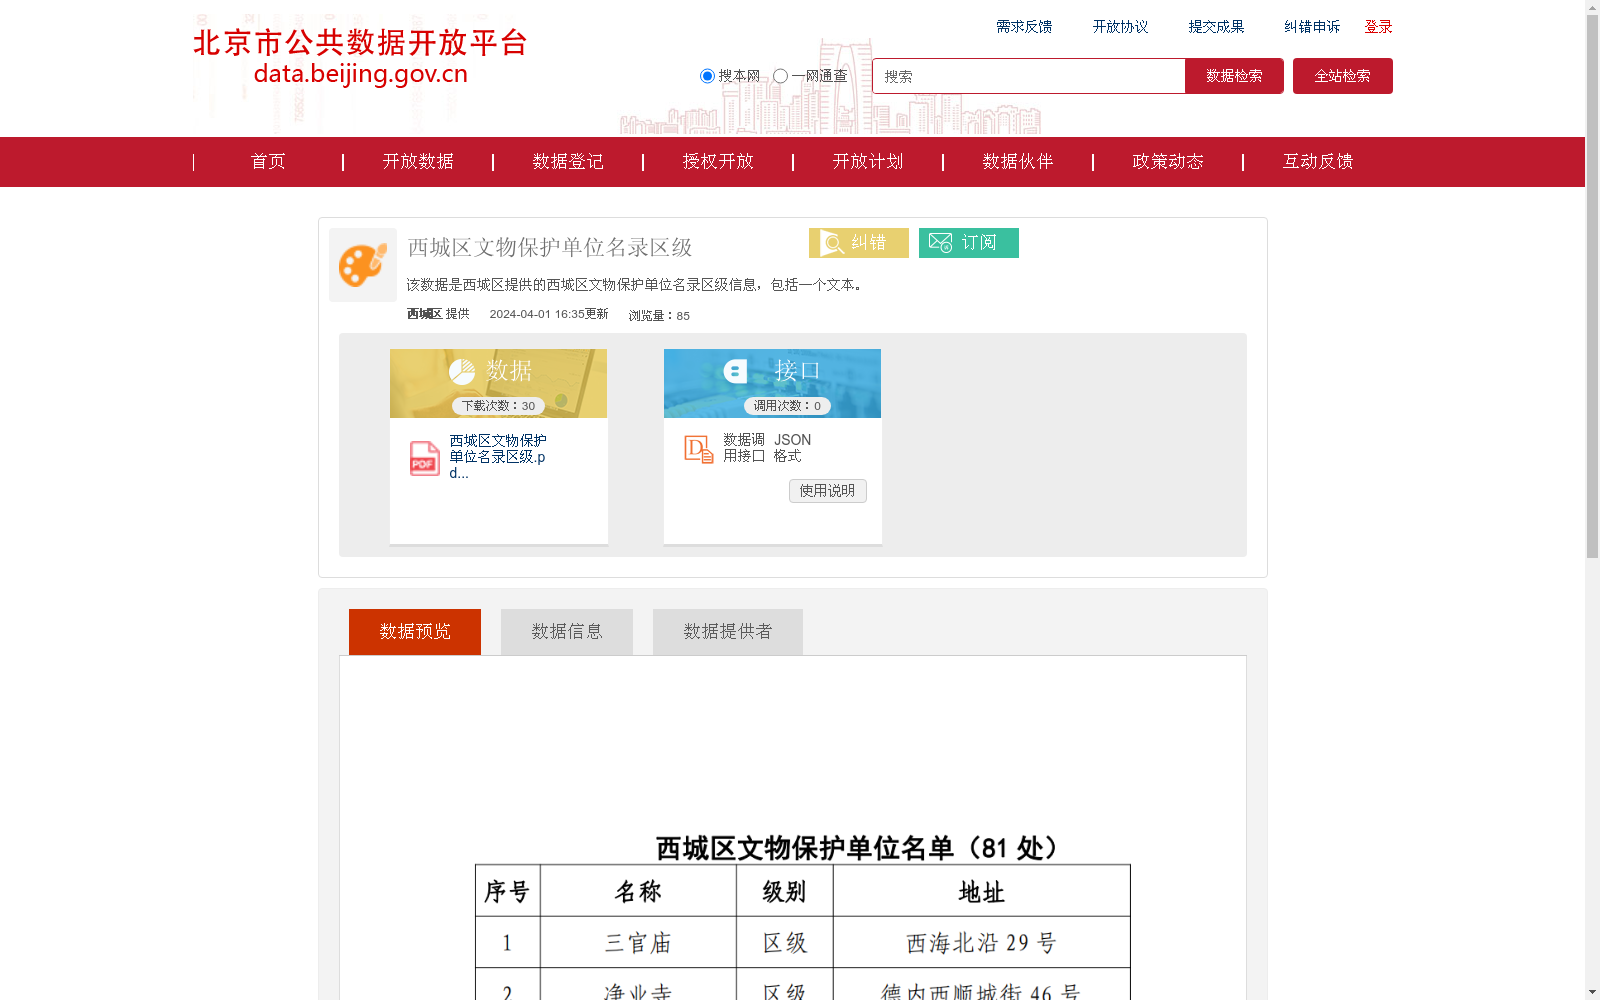Click the 接口 card header banner
Image resolution: width=1600 pixels, height=1000 pixels.
(x=772, y=383)
